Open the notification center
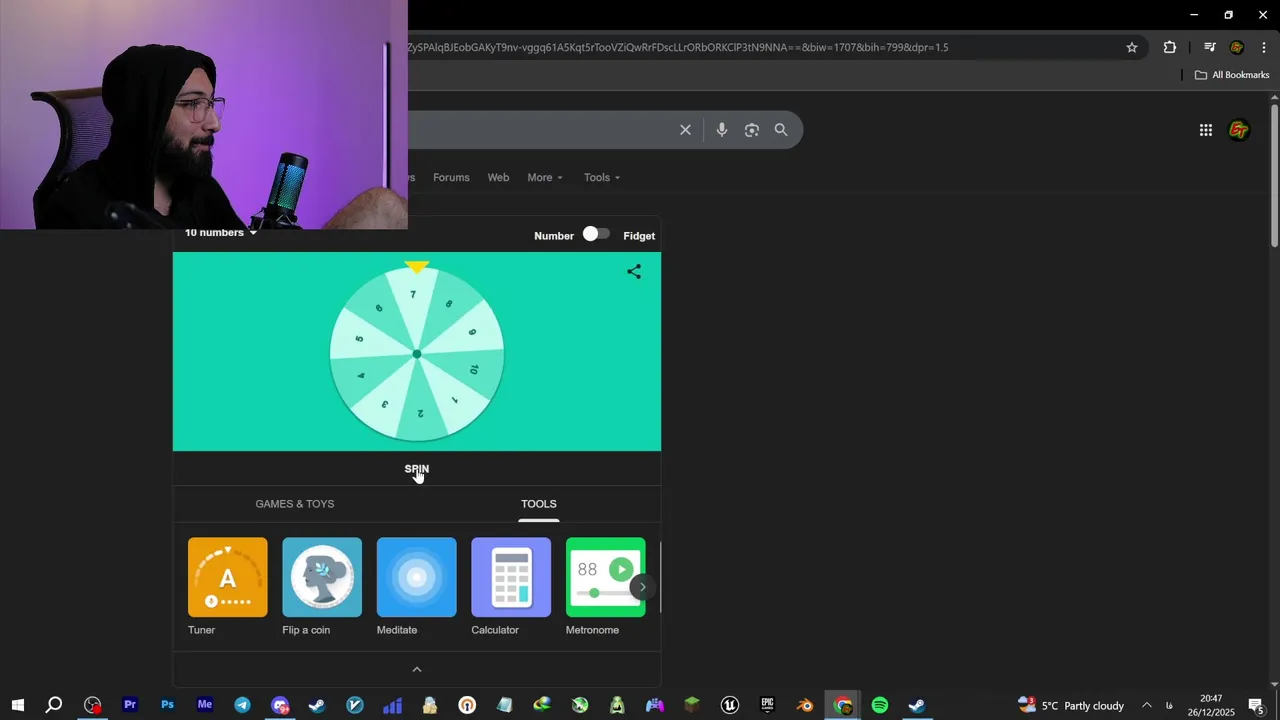Screen dimensions: 1280x720 point(1256,706)
